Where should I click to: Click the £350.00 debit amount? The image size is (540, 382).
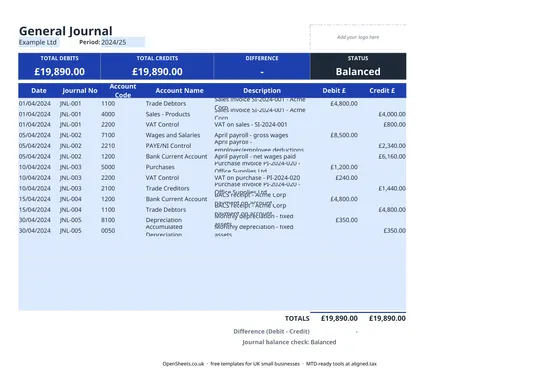pyautogui.click(x=346, y=220)
